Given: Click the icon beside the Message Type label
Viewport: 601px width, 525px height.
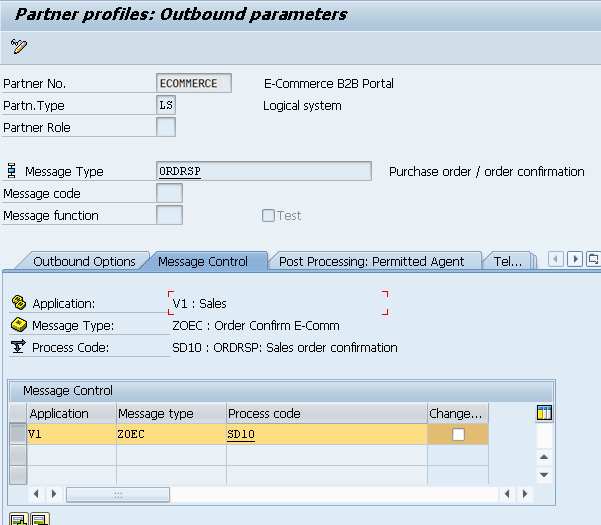Looking at the screenshot, I should pos(12,172).
